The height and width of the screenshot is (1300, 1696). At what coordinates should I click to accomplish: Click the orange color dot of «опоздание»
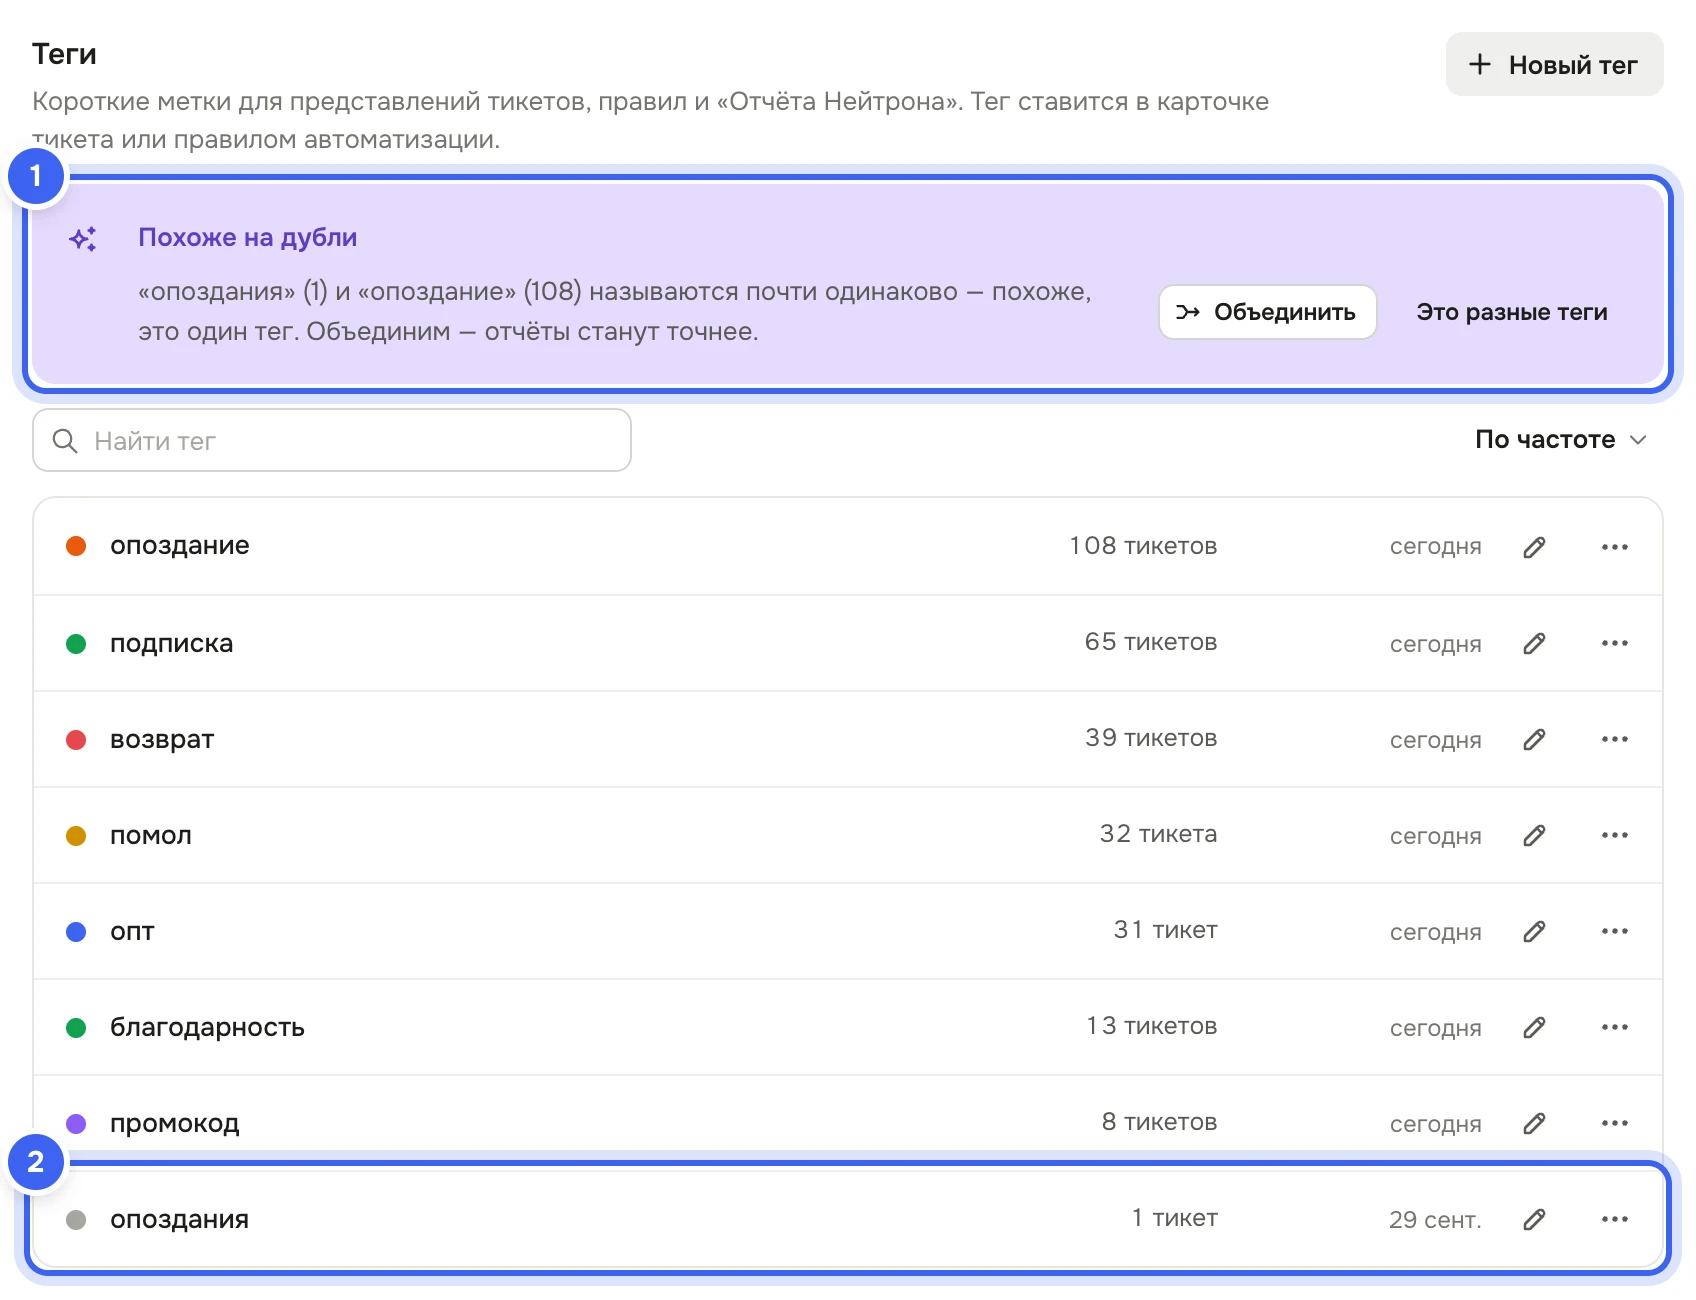(76, 546)
